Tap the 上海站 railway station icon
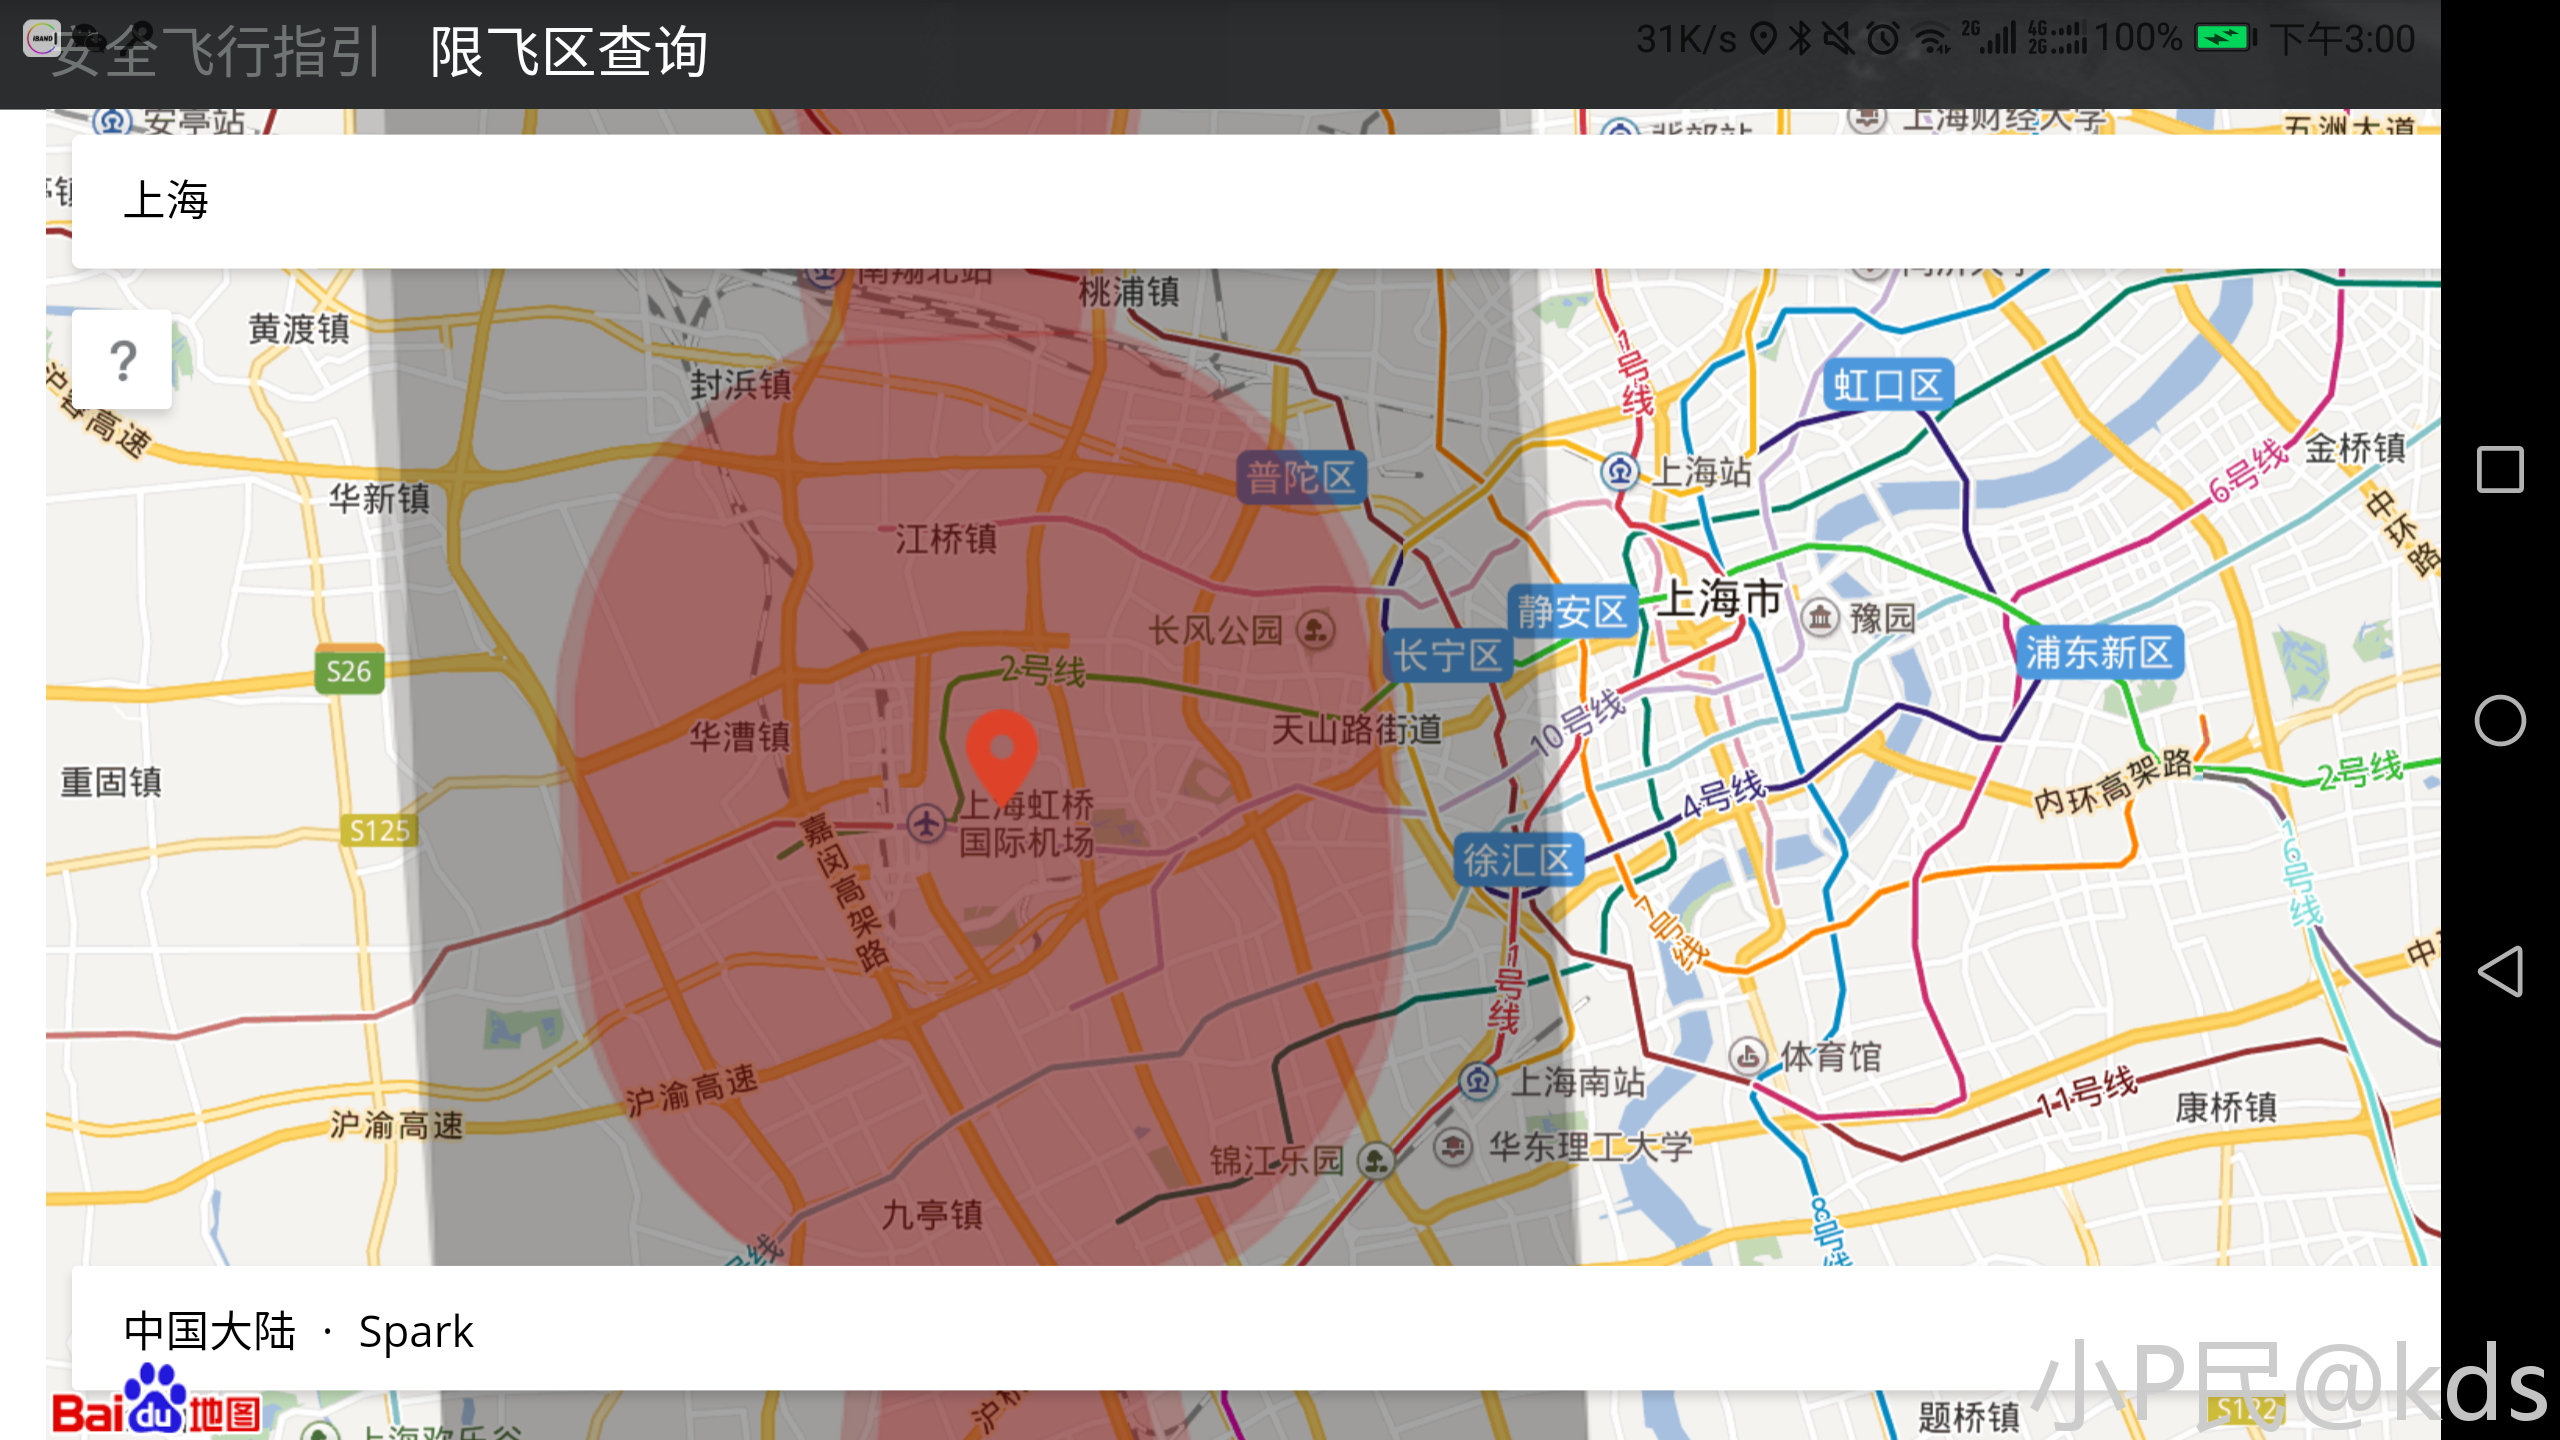 1620,471
